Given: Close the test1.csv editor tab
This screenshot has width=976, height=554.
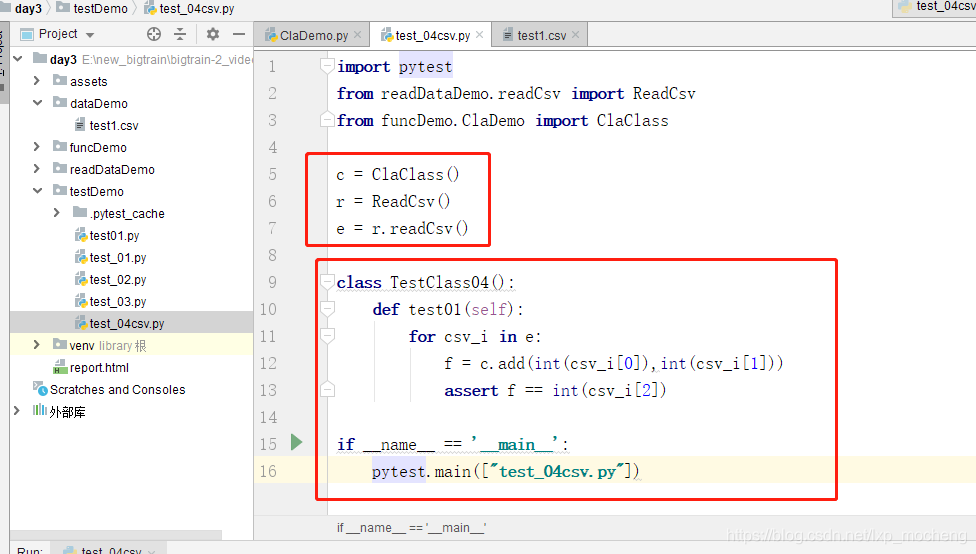Looking at the screenshot, I should [576, 35].
